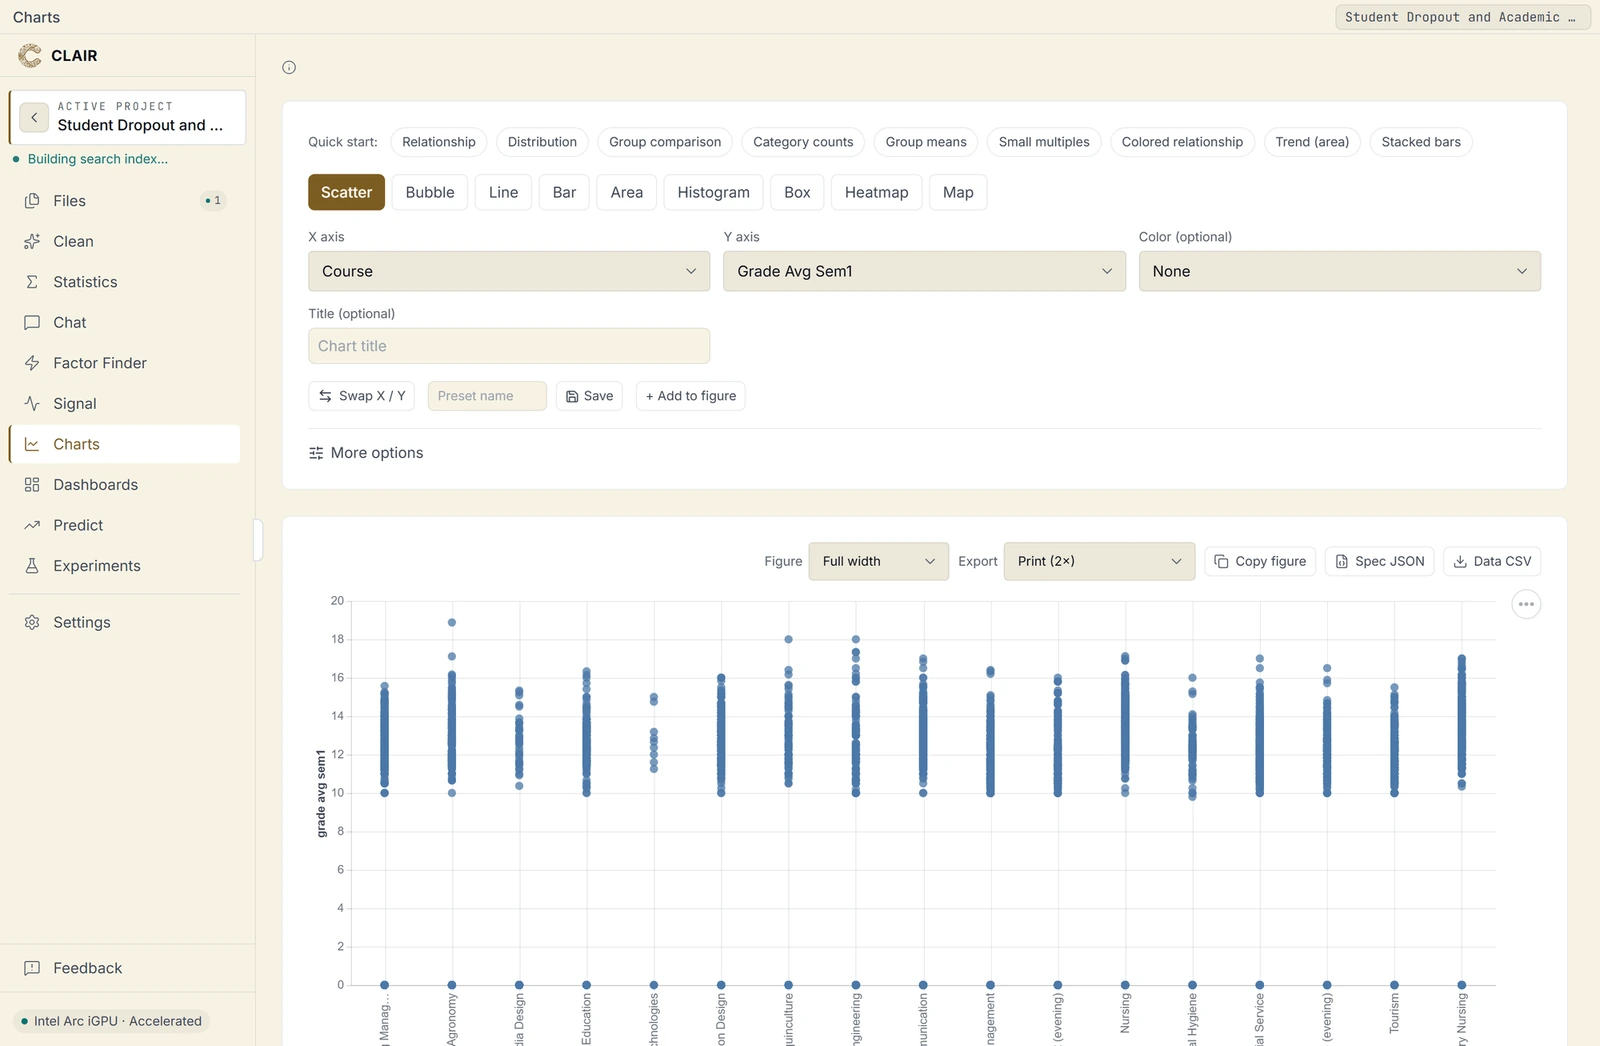Click the Signal waveform icon
Screen dimensions: 1600x1046
[32, 404]
